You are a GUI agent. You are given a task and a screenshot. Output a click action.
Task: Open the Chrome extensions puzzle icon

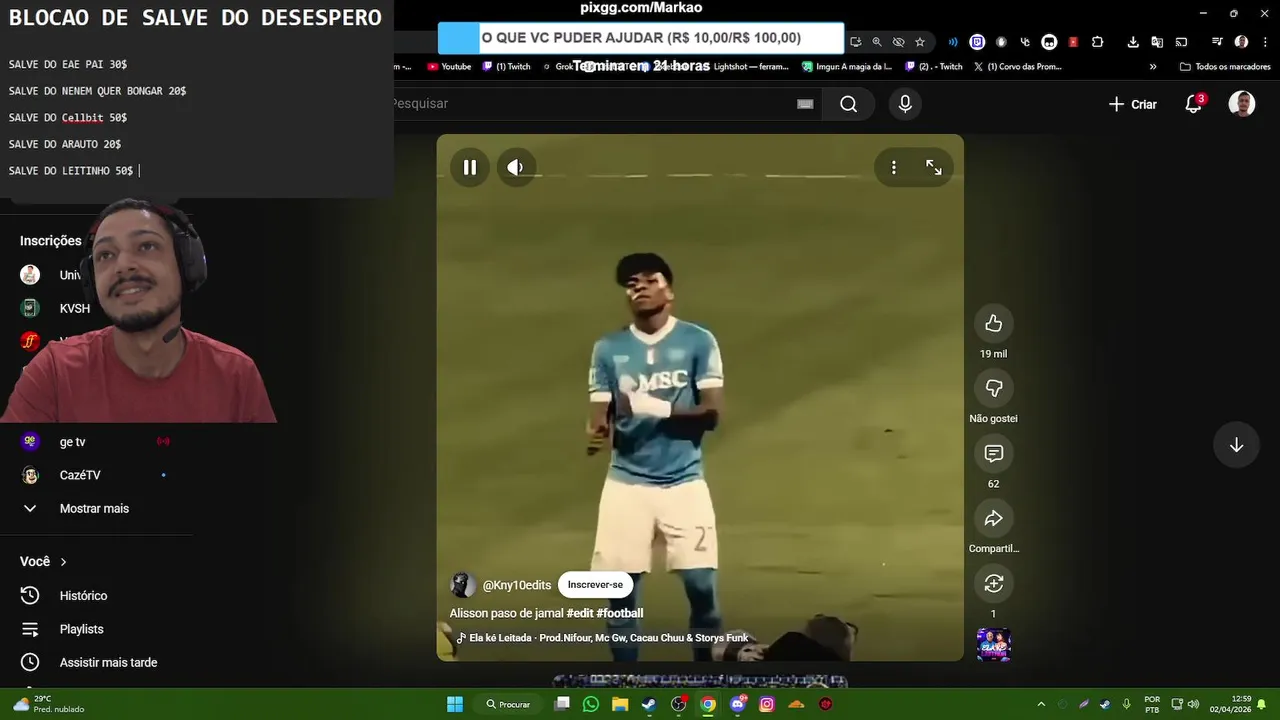coord(1097,42)
